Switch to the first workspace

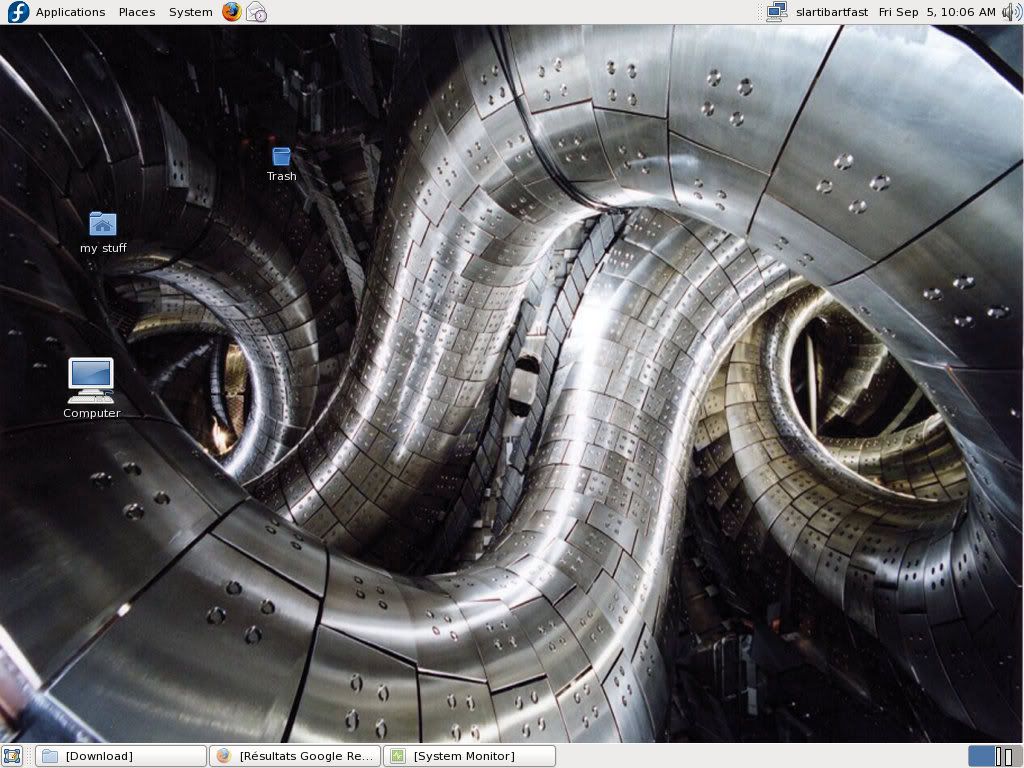981,756
